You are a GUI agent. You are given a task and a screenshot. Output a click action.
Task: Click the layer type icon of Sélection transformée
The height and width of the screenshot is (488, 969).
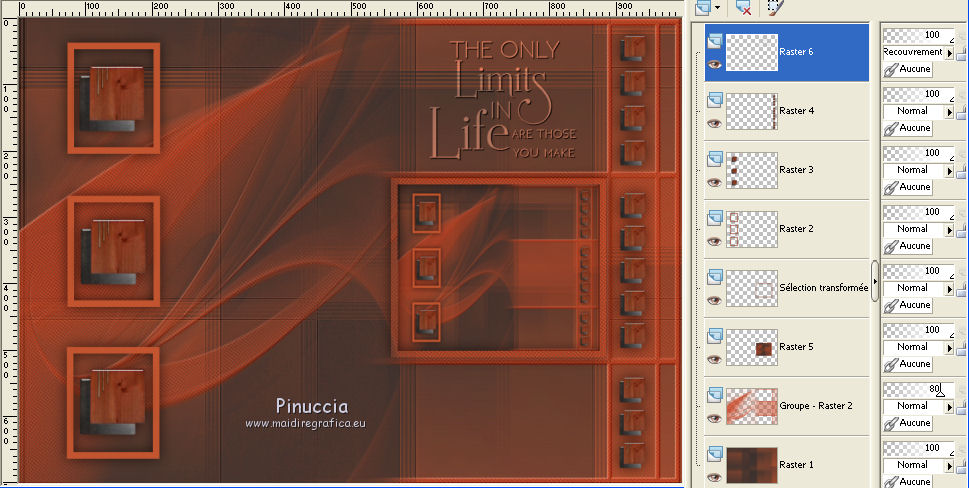pyautogui.click(x=714, y=277)
